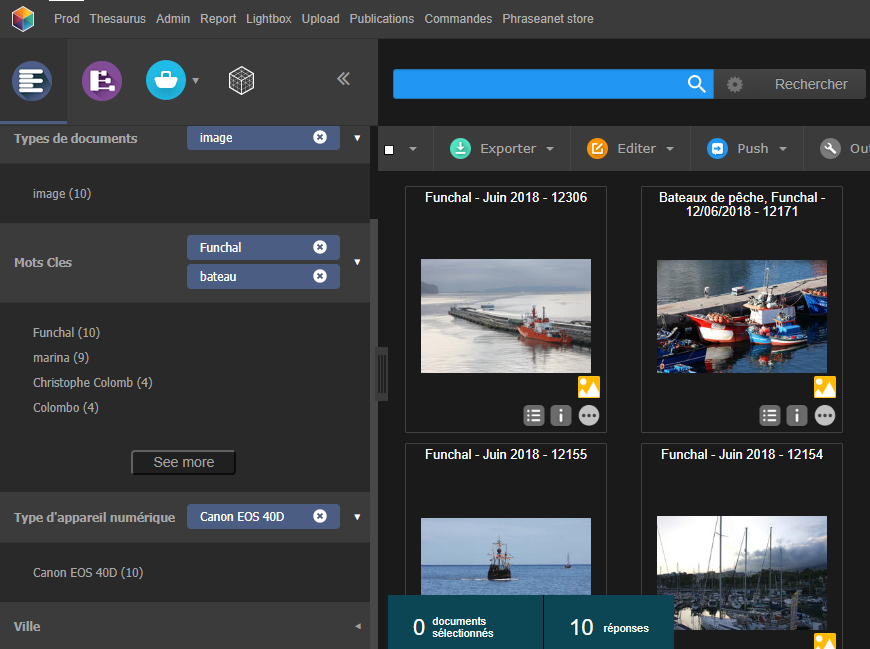Open the thesaurus tree tab icon
870x649 pixels.
click(102, 80)
